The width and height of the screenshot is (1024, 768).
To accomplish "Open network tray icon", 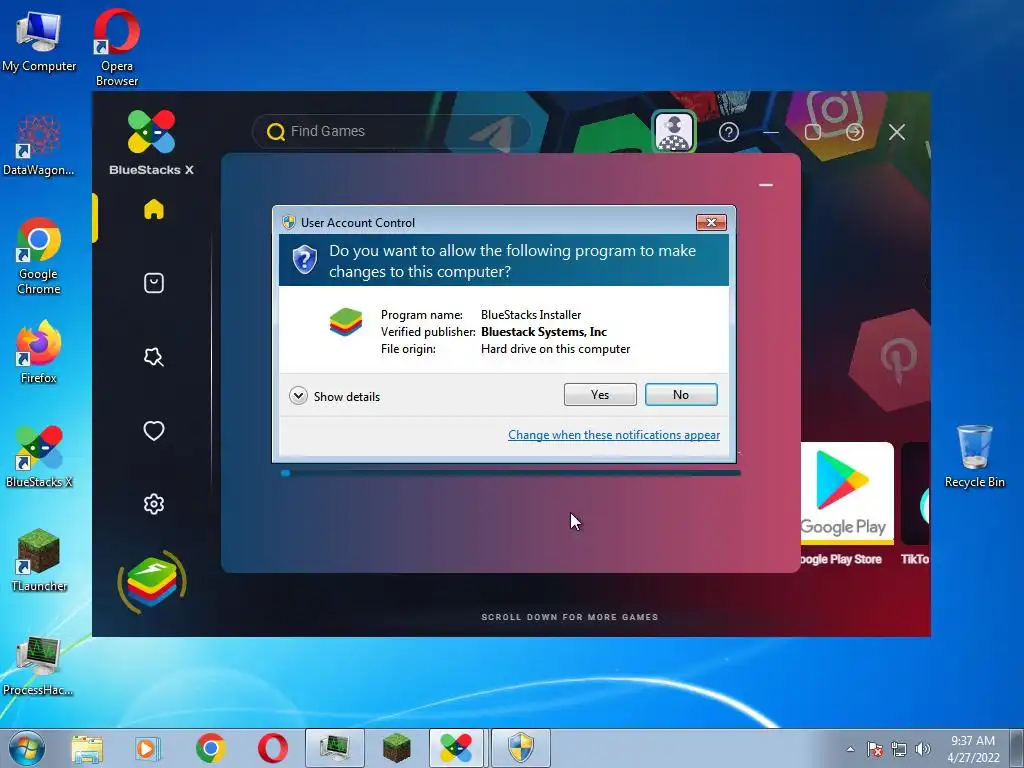I will coord(899,749).
